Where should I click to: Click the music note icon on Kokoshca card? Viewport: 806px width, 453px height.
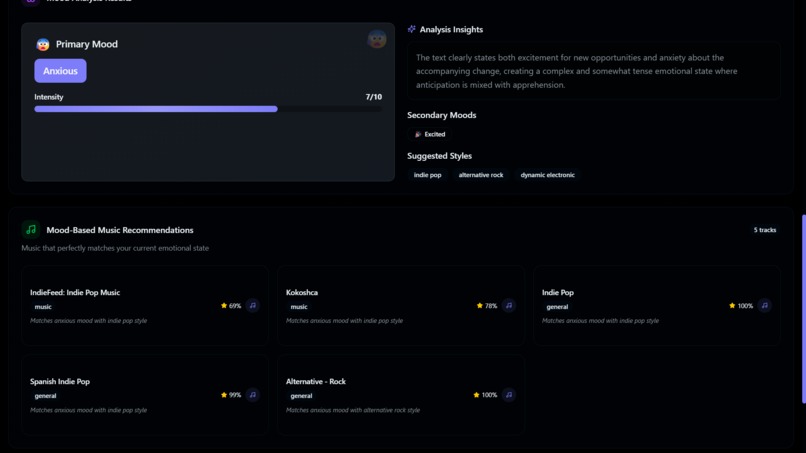(x=508, y=305)
